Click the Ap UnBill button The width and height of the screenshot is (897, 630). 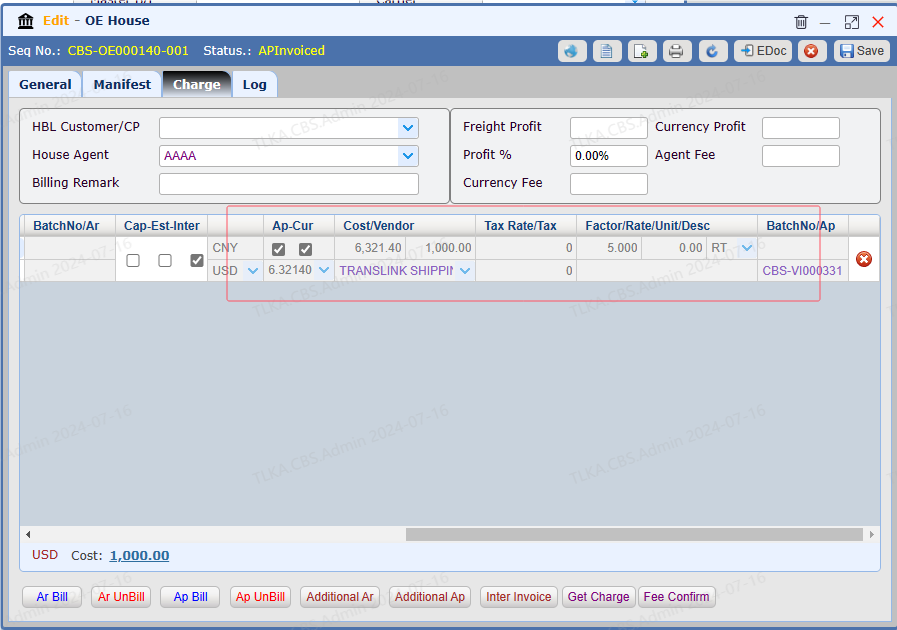[260, 597]
